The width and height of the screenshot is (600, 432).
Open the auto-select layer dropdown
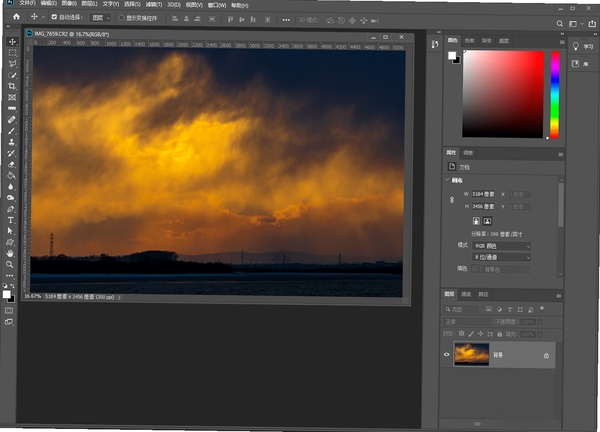[101, 18]
